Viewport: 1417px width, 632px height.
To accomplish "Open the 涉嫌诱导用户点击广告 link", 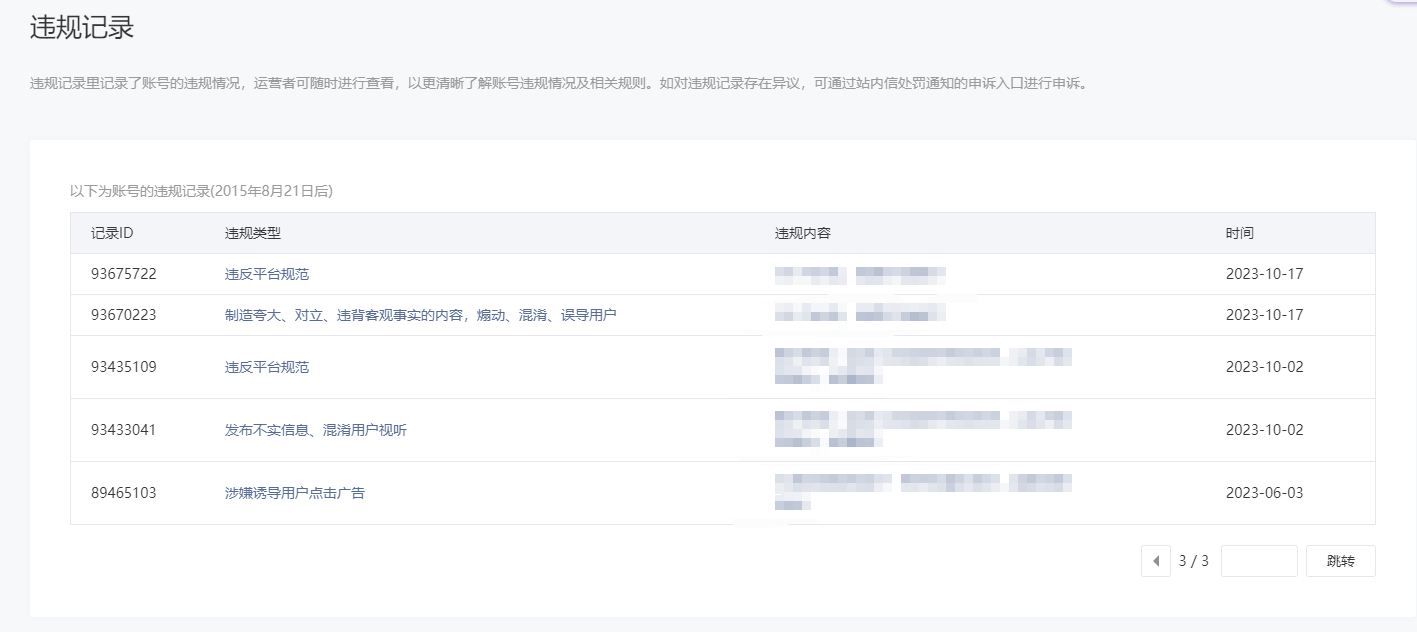I will 294,493.
